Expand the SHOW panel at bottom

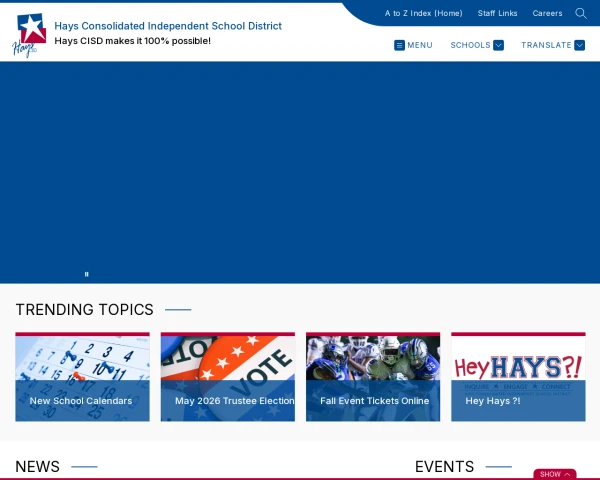click(555, 474)
